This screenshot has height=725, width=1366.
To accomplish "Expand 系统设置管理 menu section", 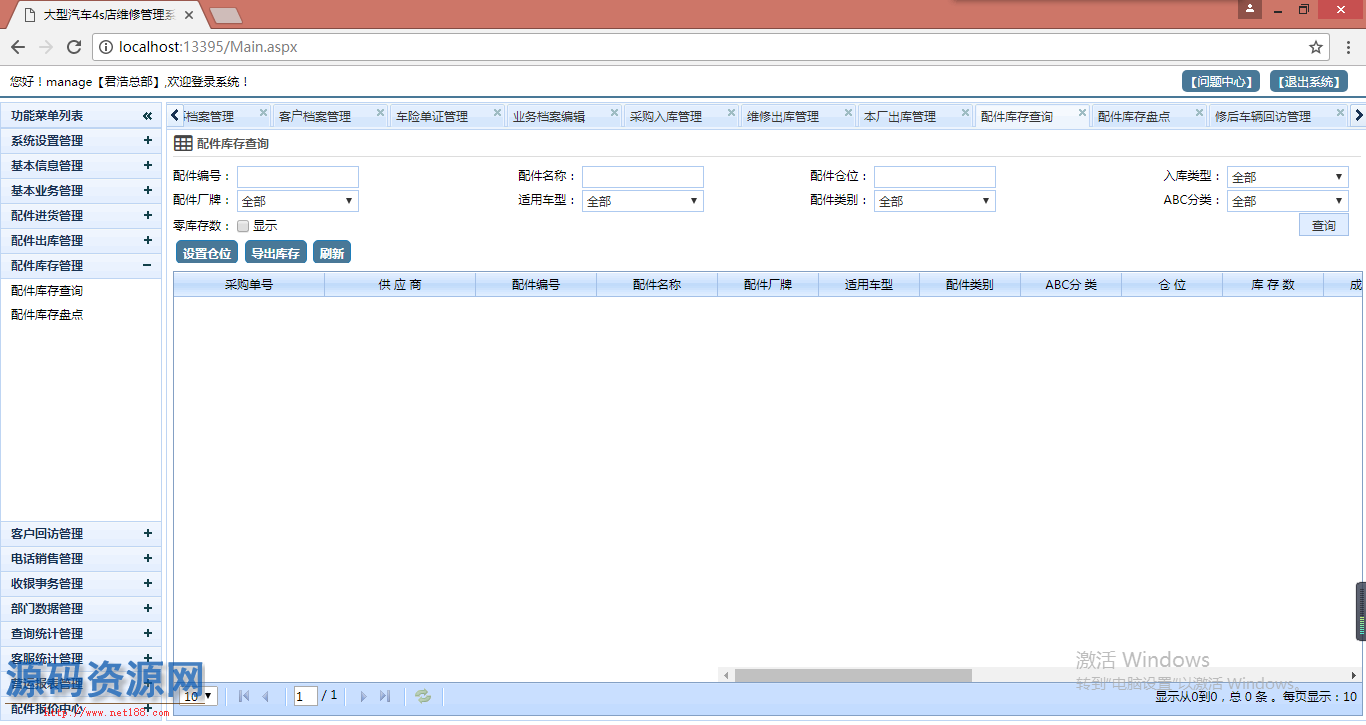I will coord(148,141).
